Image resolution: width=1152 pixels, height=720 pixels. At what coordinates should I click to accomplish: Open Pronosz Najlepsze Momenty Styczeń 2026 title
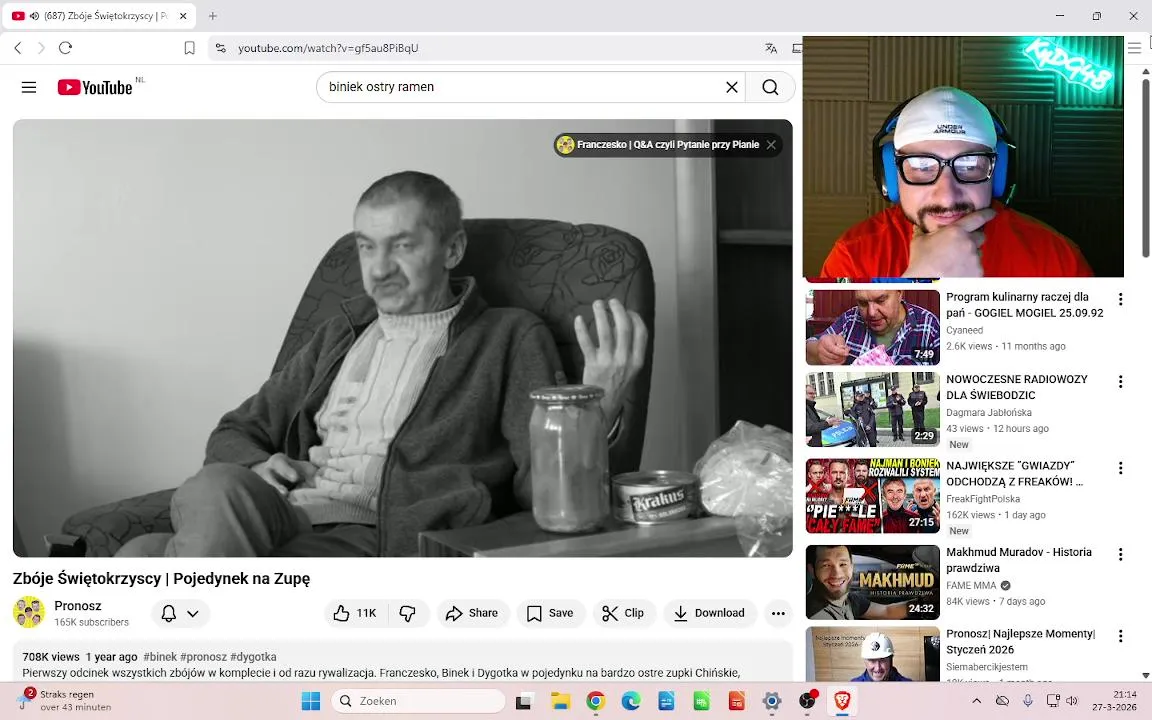coord(1020,642)
